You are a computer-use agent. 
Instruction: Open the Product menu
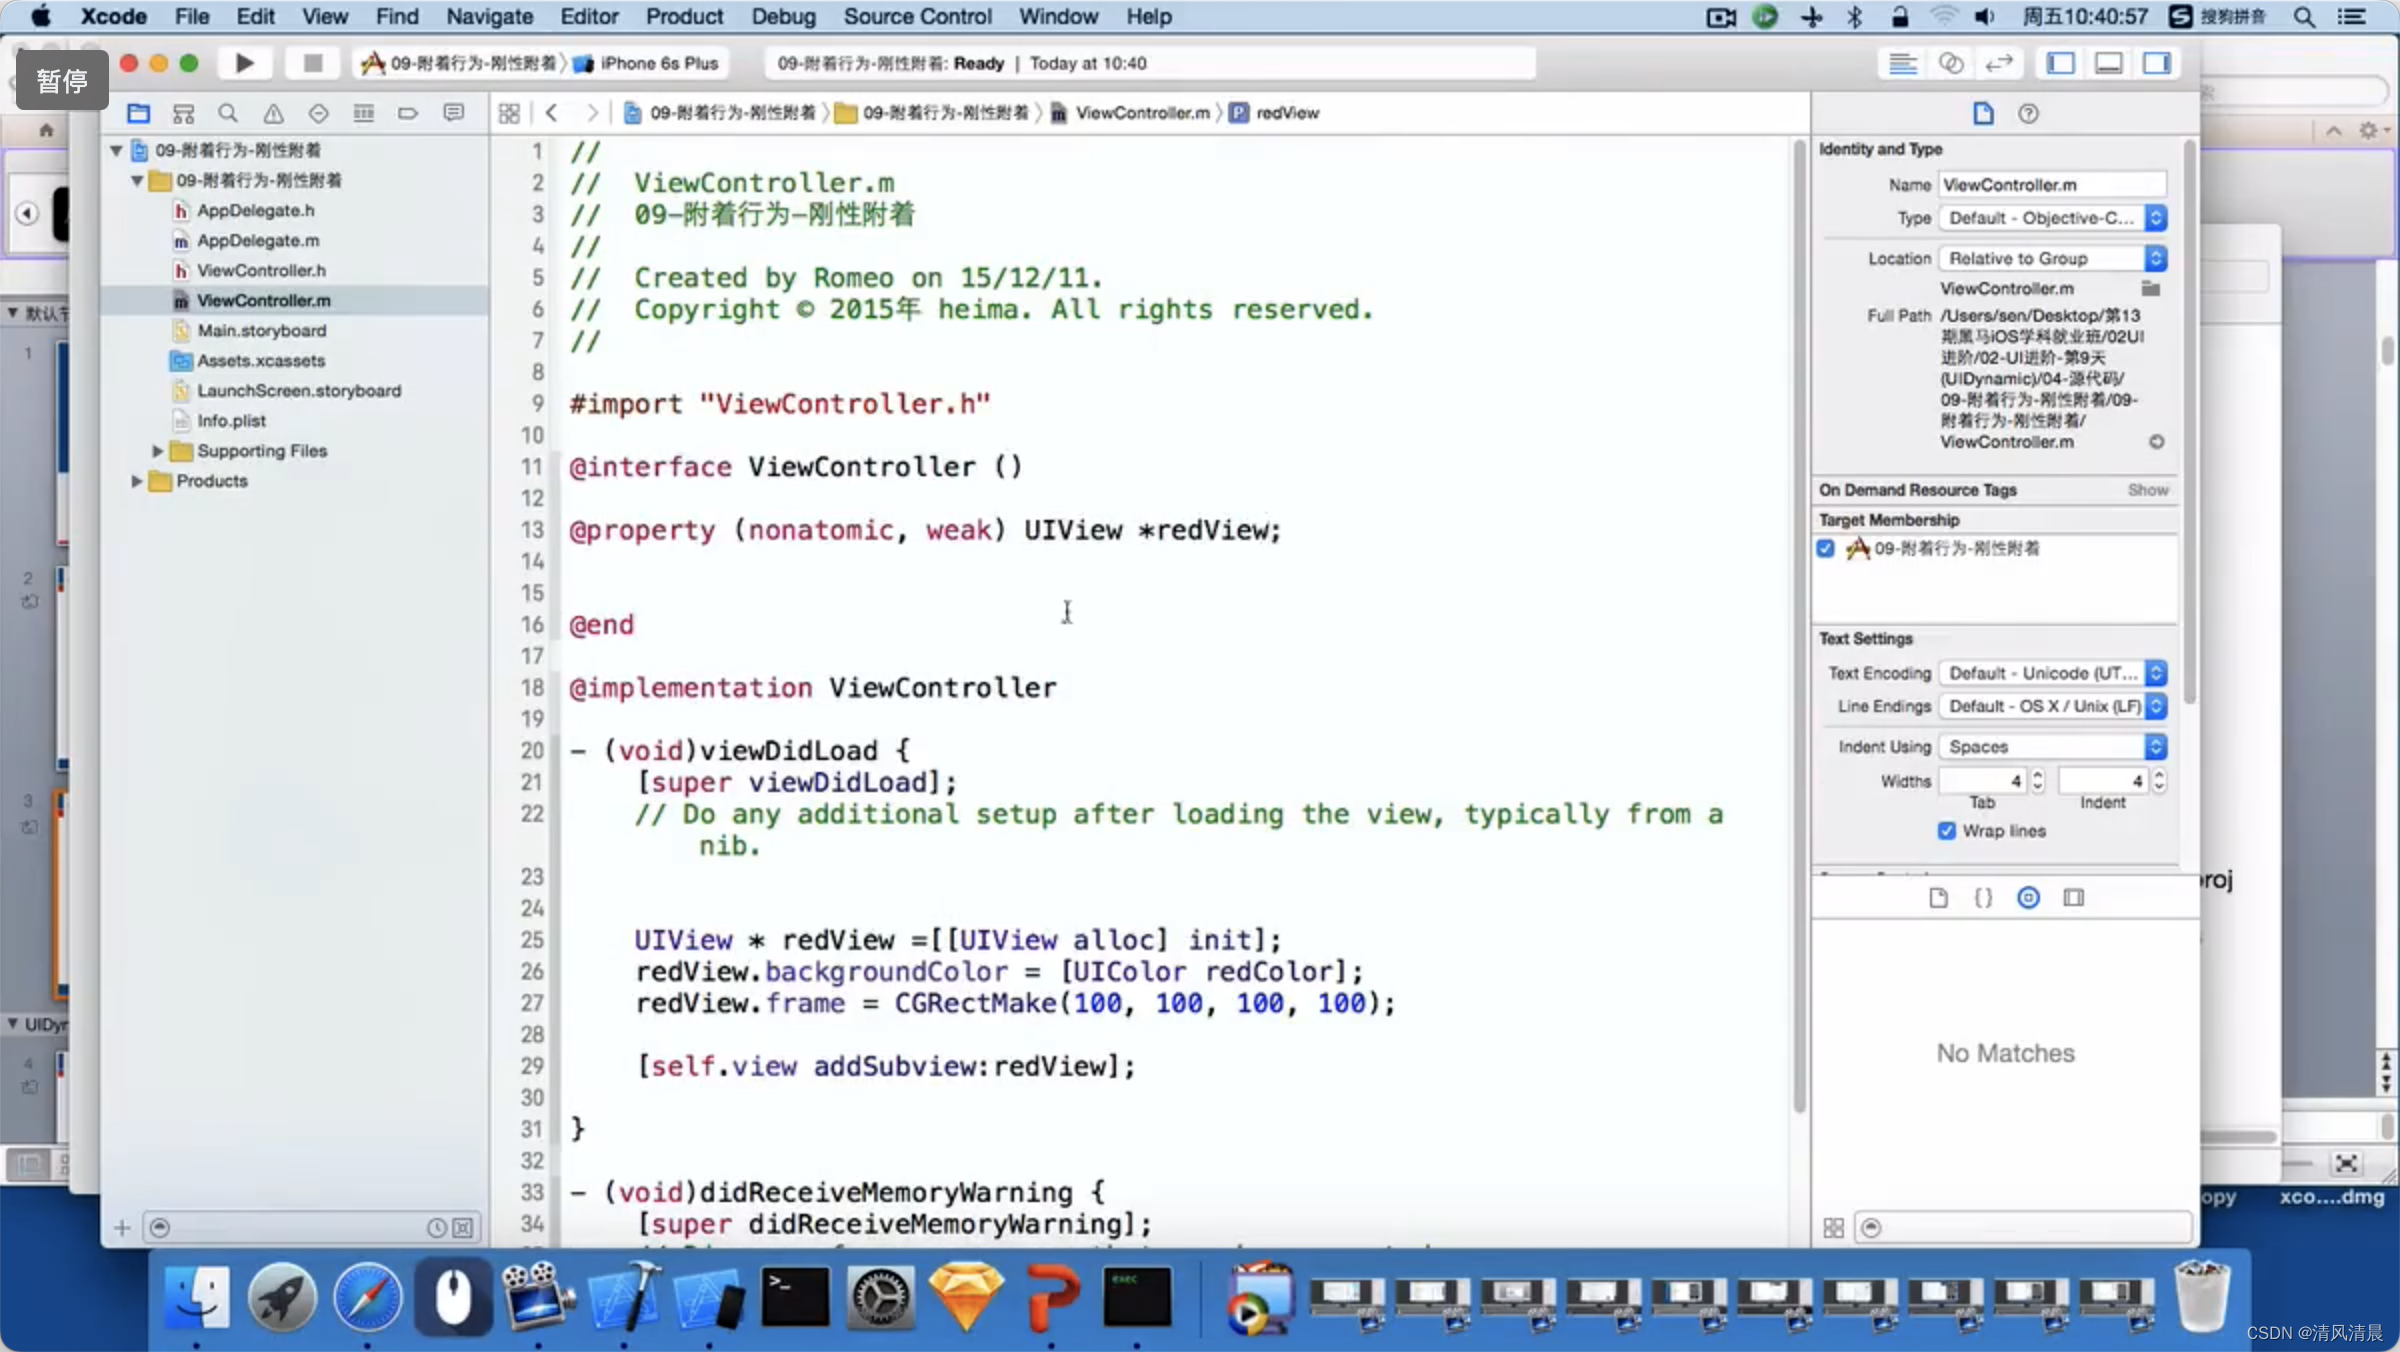[684, 16]
